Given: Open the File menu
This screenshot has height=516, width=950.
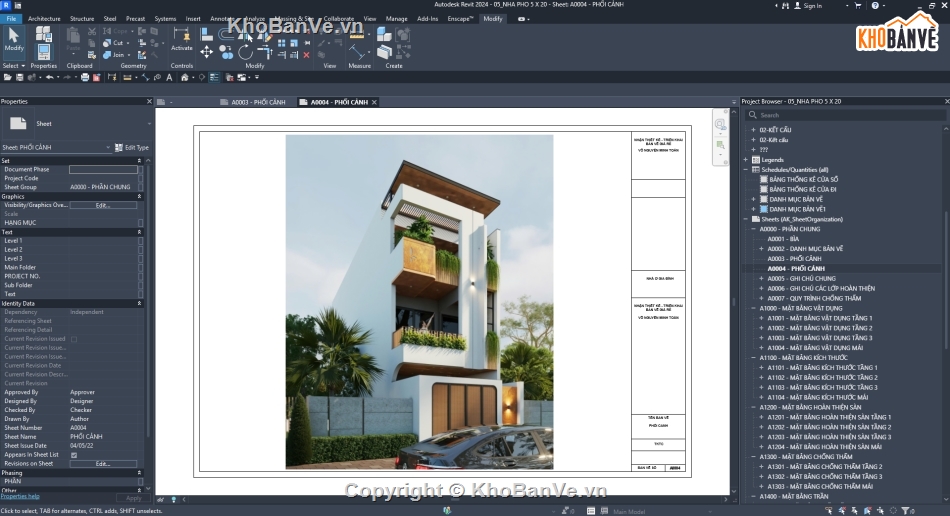Looking at the screenshot, I should coord(11,19).
